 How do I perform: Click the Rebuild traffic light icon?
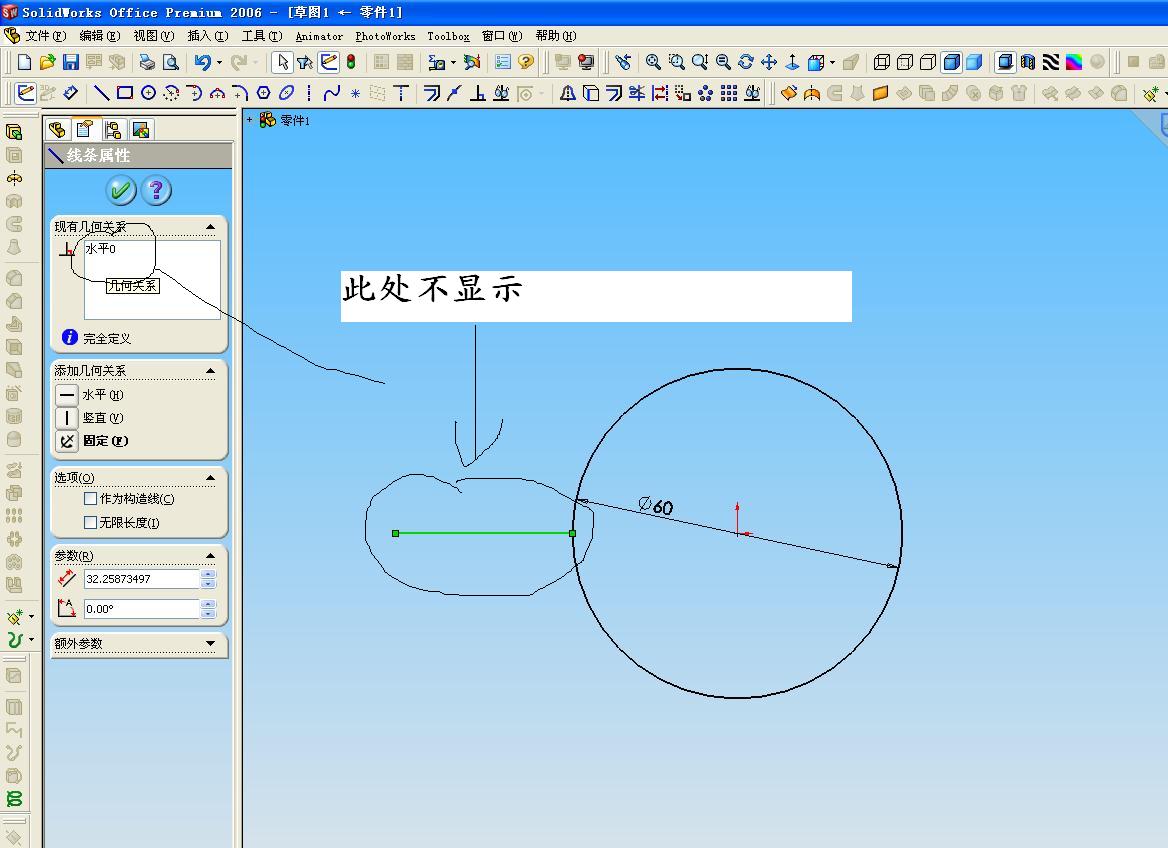(351, 63)
